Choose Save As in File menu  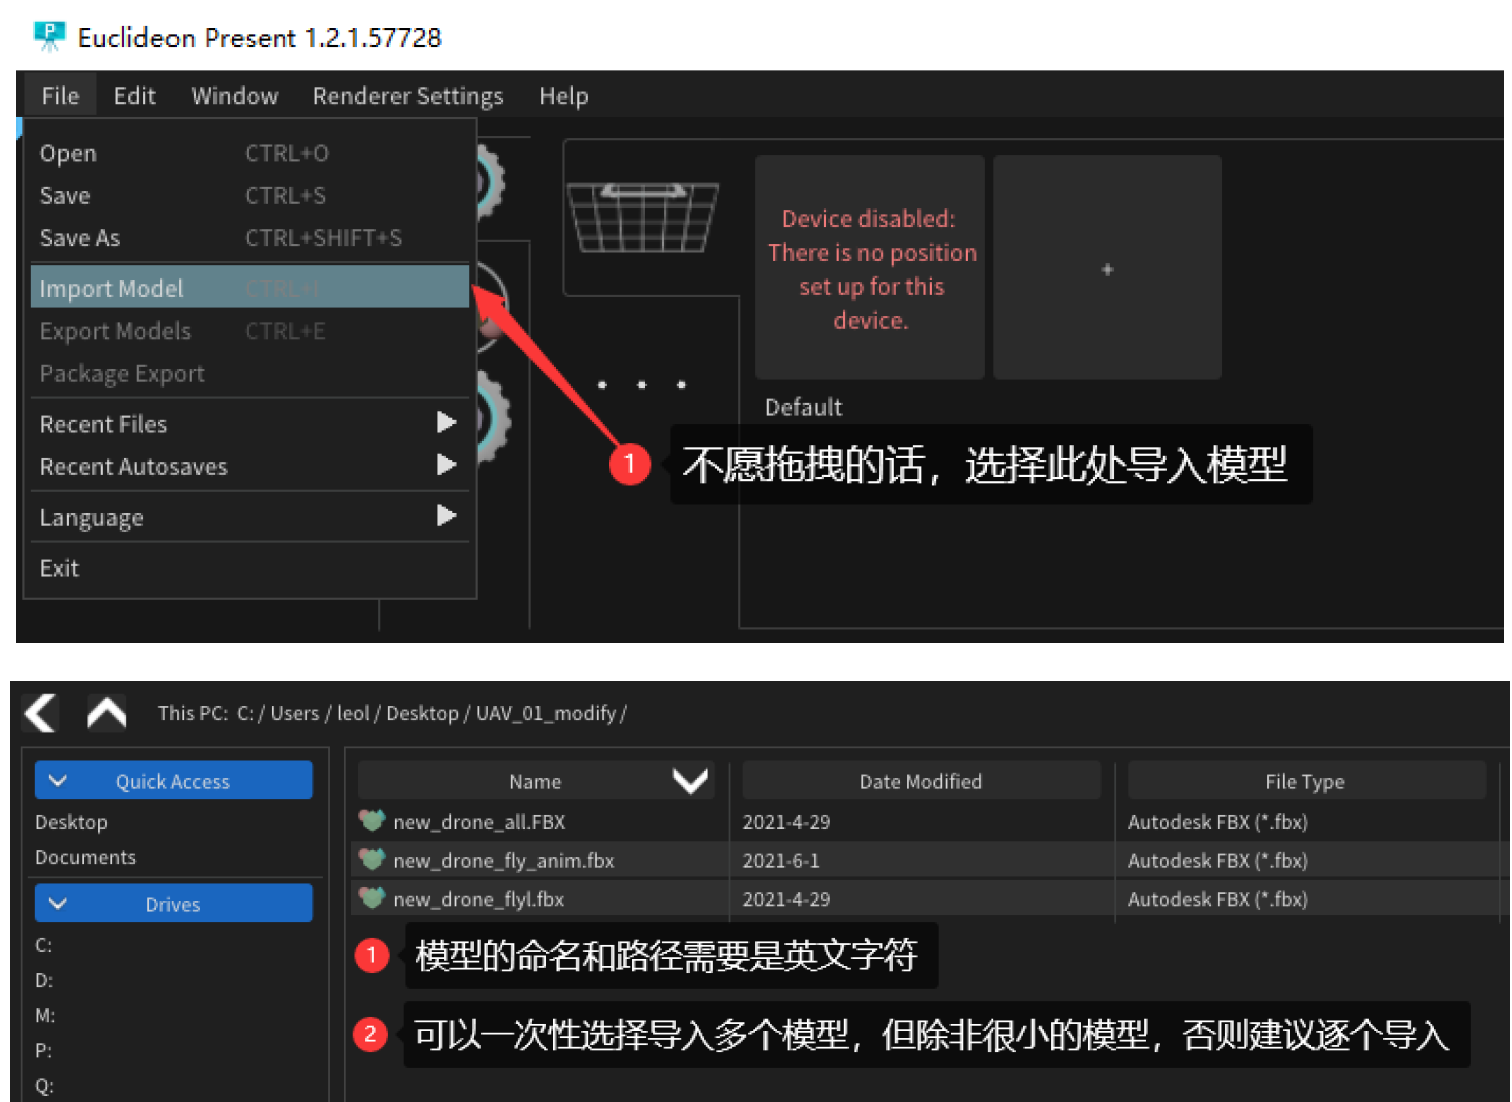click(x=250, y=237)
